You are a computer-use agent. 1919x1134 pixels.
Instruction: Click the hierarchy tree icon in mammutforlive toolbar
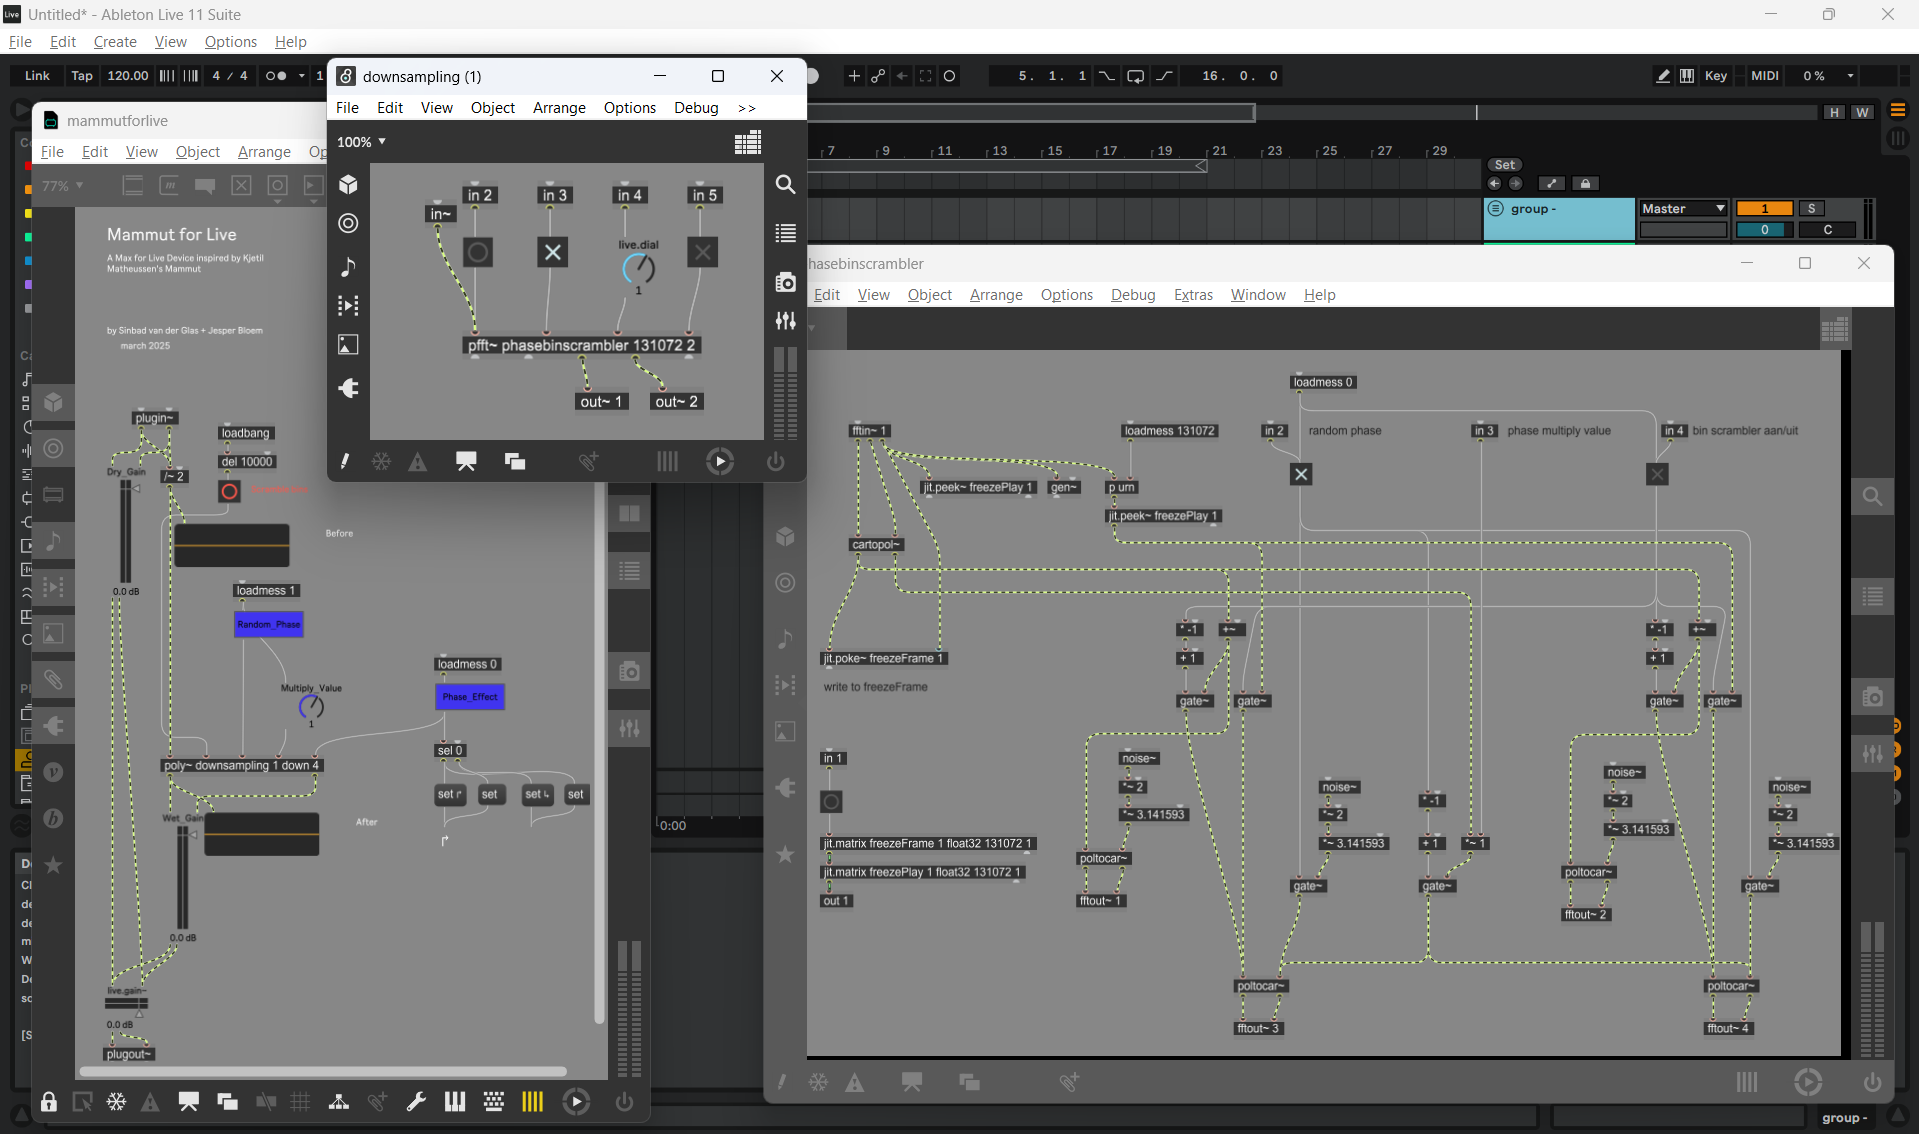[x=339, y=1102]
